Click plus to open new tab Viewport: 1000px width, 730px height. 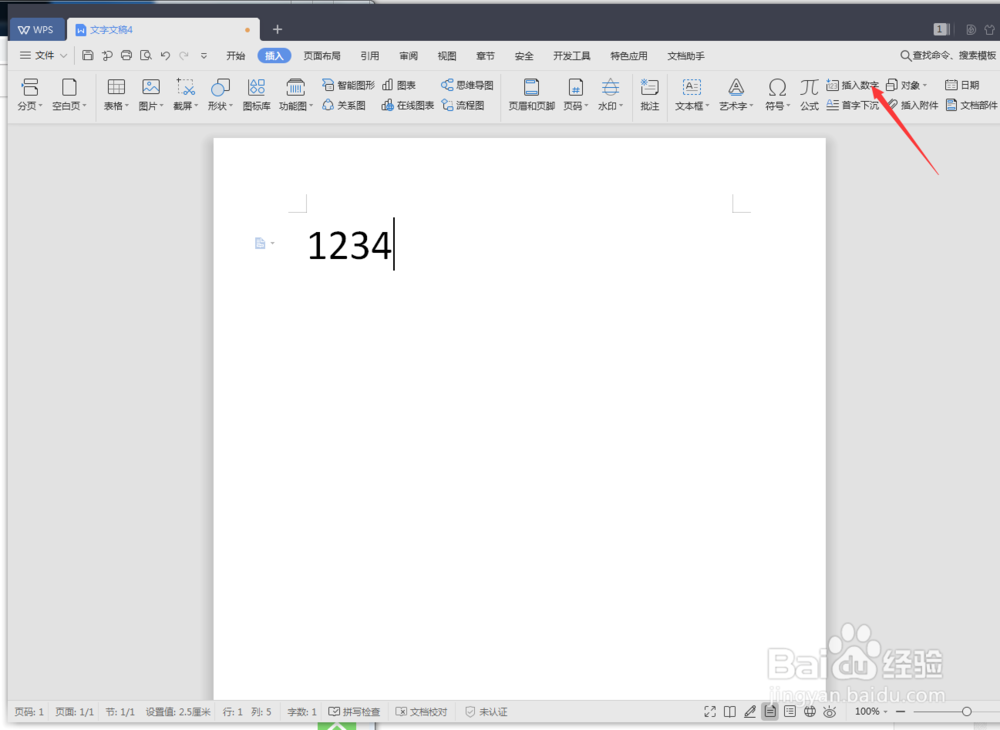pos(277,29)
